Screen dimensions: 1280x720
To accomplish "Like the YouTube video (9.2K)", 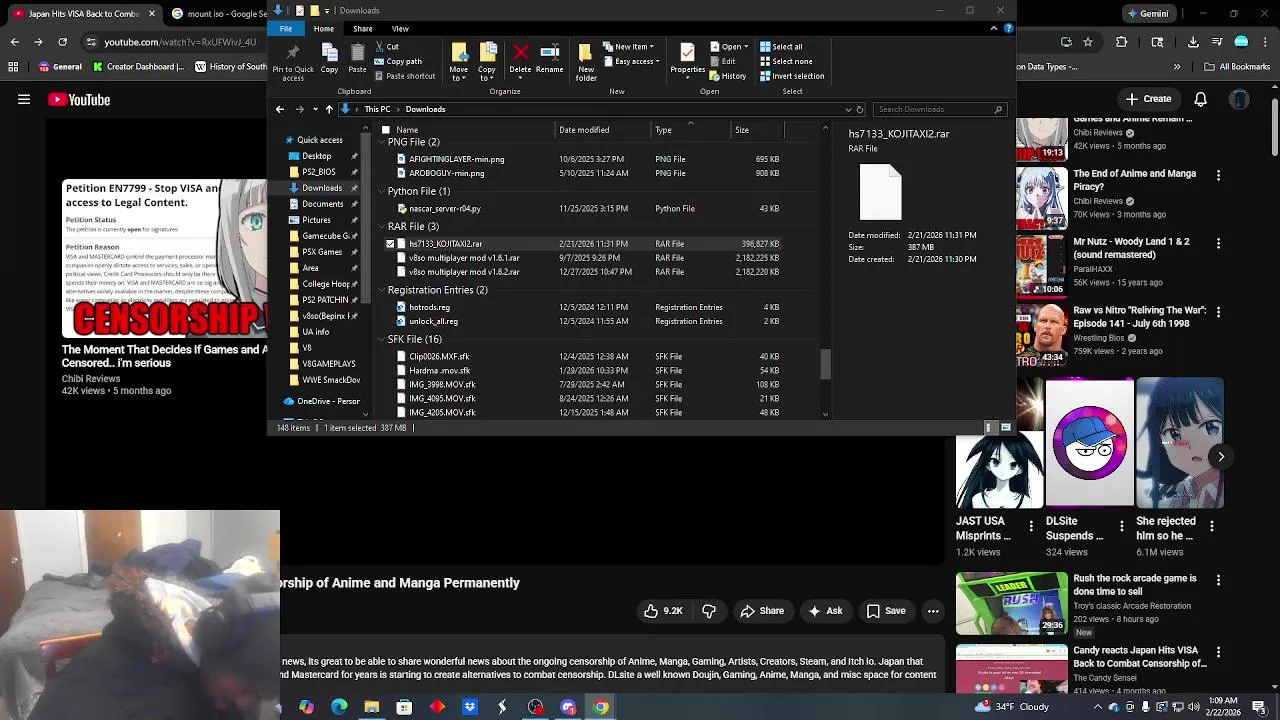I will click(662, 611).
